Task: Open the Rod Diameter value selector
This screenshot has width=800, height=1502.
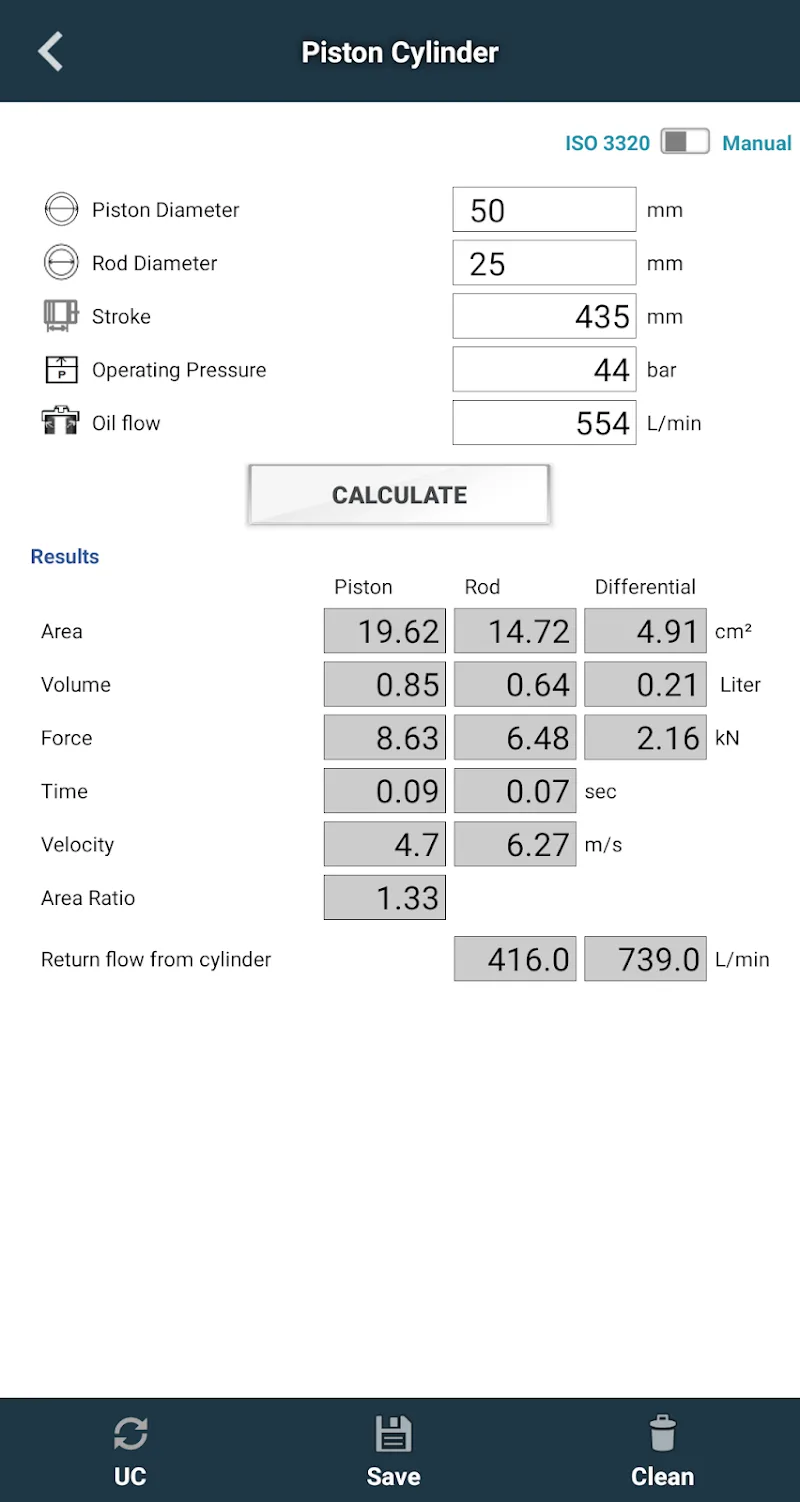Action: pyautogui.click(x=544, y=263)
